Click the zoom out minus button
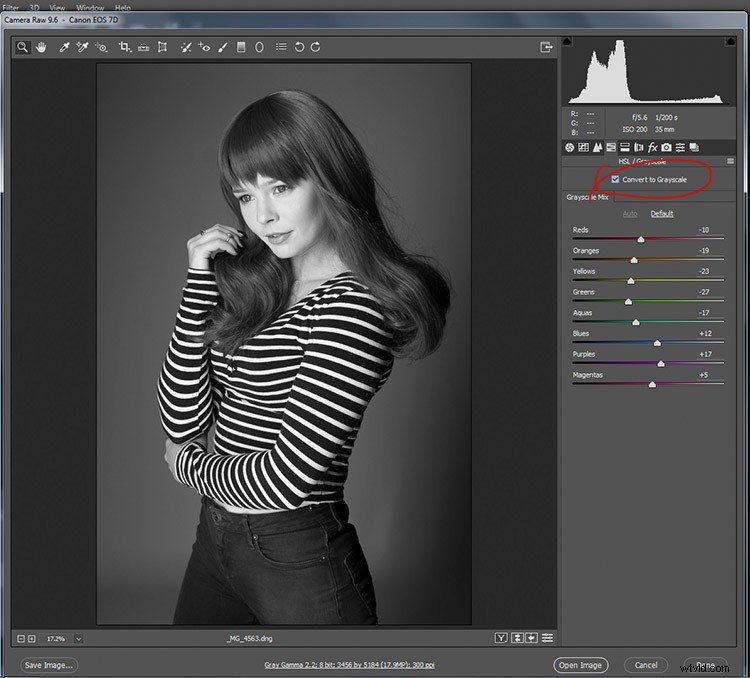 [21, 639]
